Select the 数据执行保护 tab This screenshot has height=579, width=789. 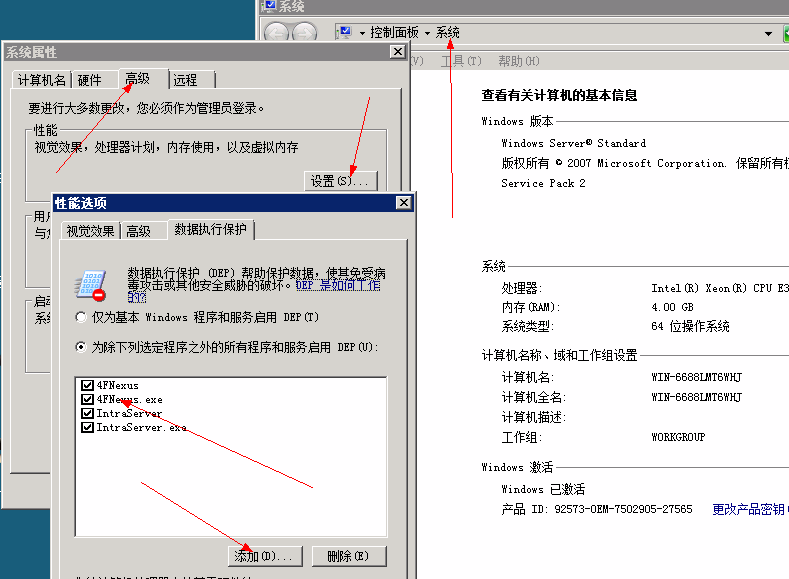(x=211, y=229)
